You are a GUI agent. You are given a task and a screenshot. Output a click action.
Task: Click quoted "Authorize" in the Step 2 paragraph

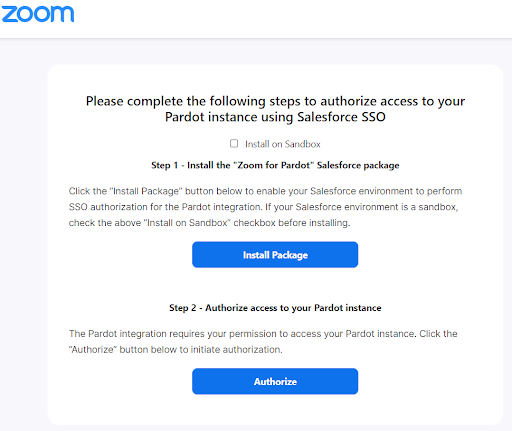[93, 349]
